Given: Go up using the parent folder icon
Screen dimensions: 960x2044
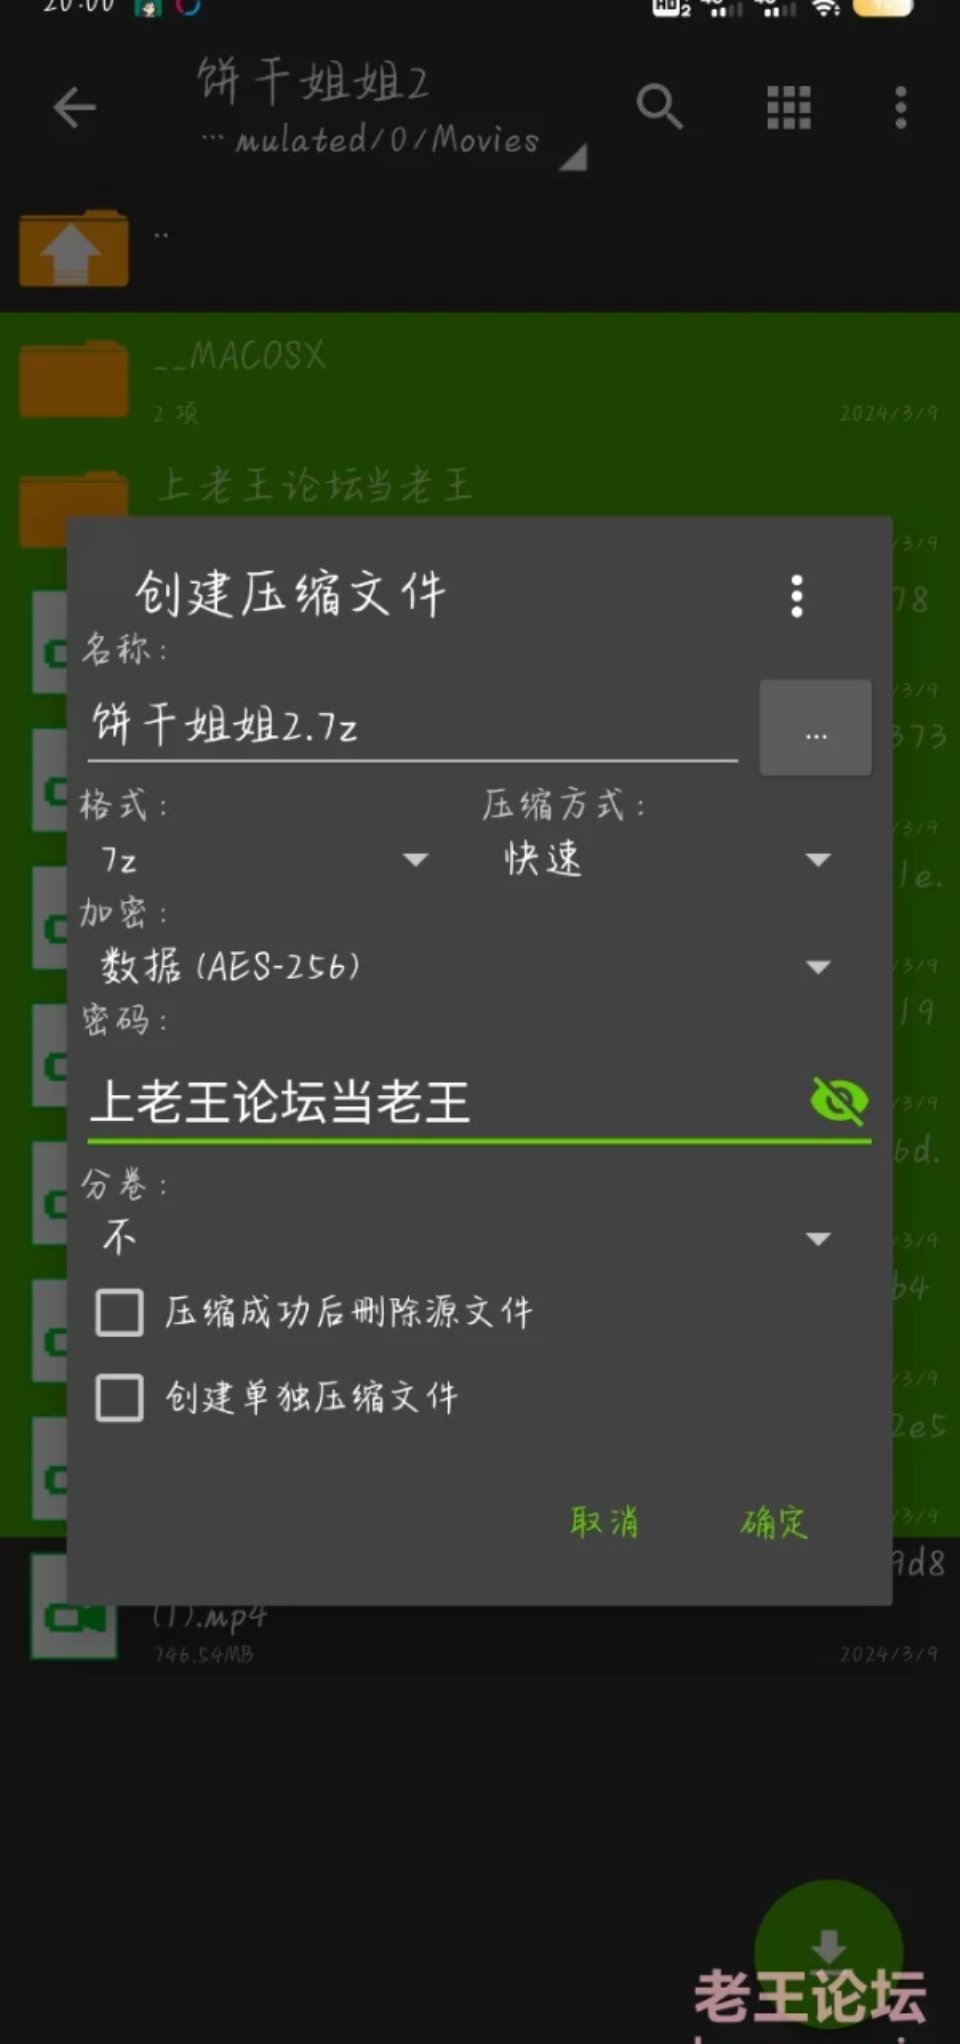Looking at the screenshot, I should click(73, 248).
